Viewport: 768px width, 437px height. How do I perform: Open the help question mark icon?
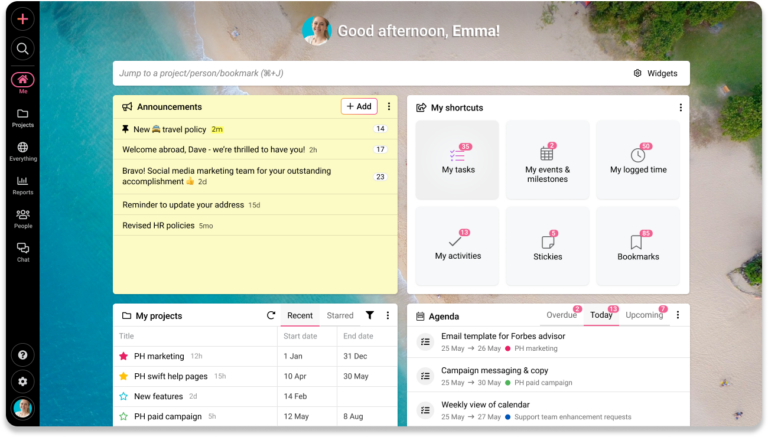click(22, 355)
